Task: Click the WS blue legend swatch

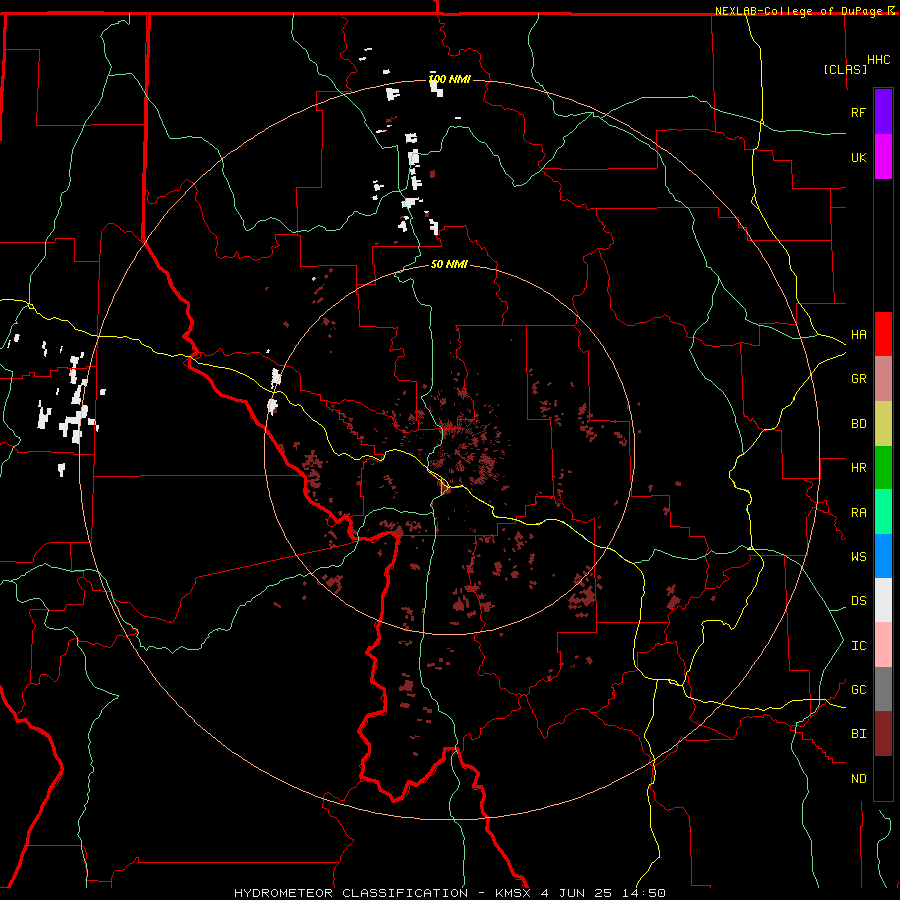Action: coord(883,556)
